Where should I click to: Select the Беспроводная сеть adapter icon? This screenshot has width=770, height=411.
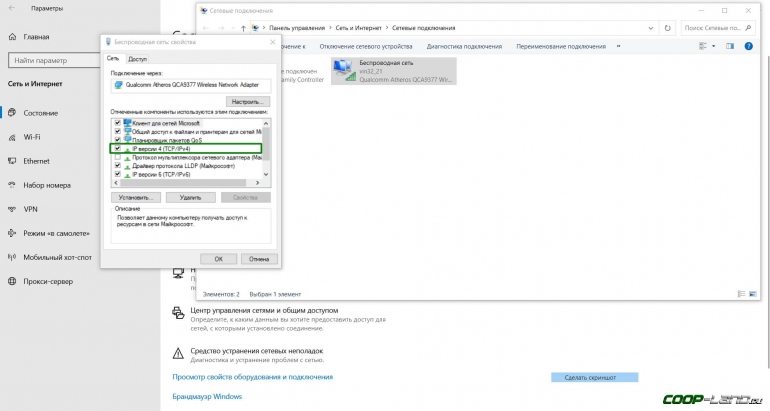(344, 69)
